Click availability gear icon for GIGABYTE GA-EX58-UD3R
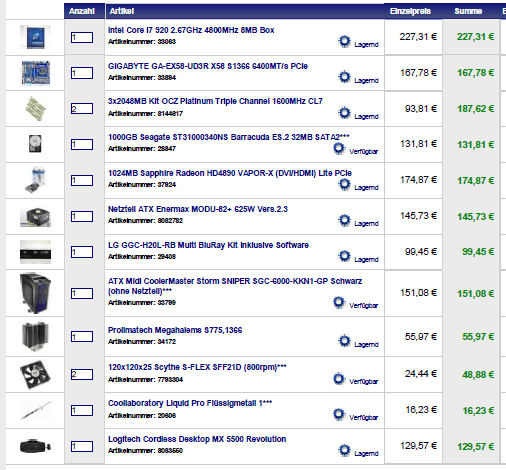 coord(344,77)
